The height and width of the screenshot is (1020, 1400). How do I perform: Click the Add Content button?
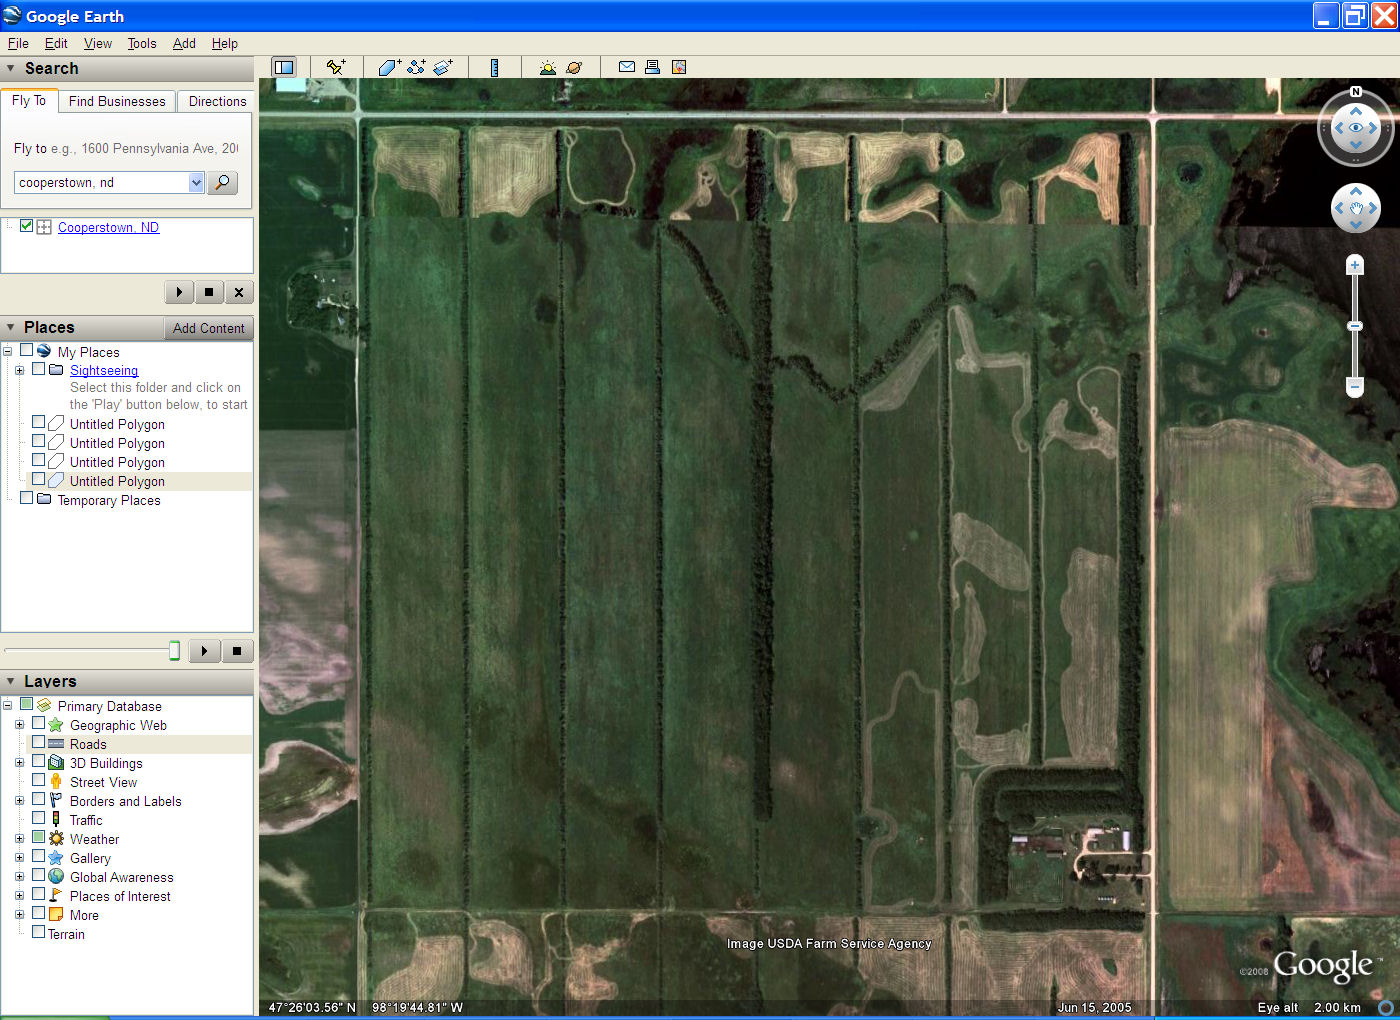(208, 328)
